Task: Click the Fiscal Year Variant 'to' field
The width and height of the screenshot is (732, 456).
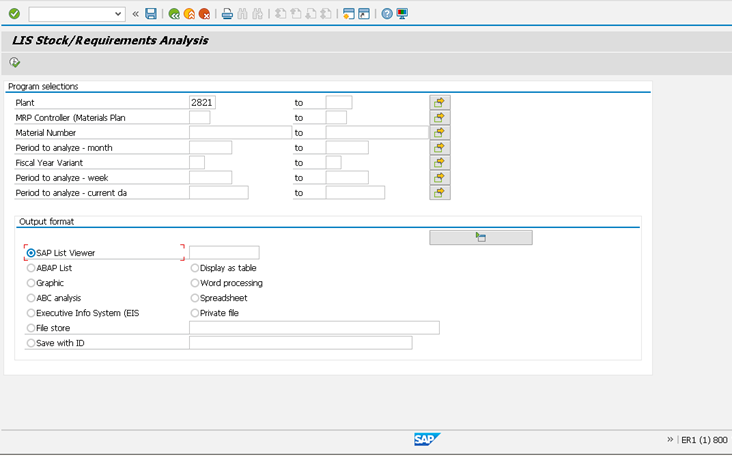Action: [x=333, y=162]
